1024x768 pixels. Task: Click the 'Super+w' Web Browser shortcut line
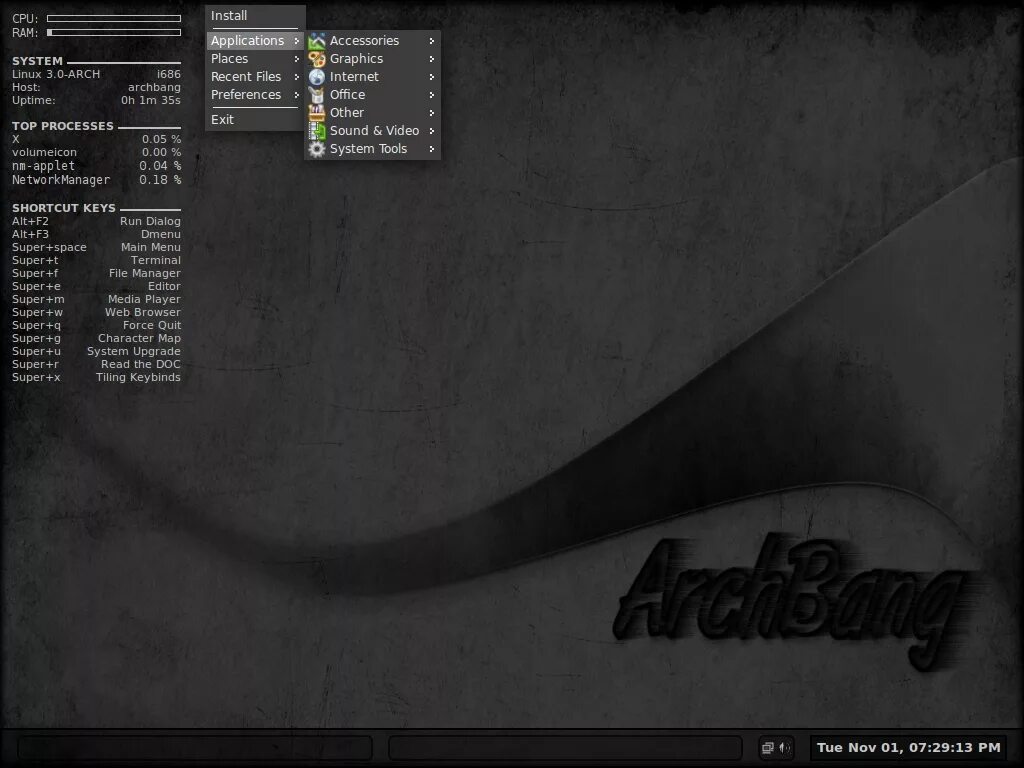tap(96, 313)
